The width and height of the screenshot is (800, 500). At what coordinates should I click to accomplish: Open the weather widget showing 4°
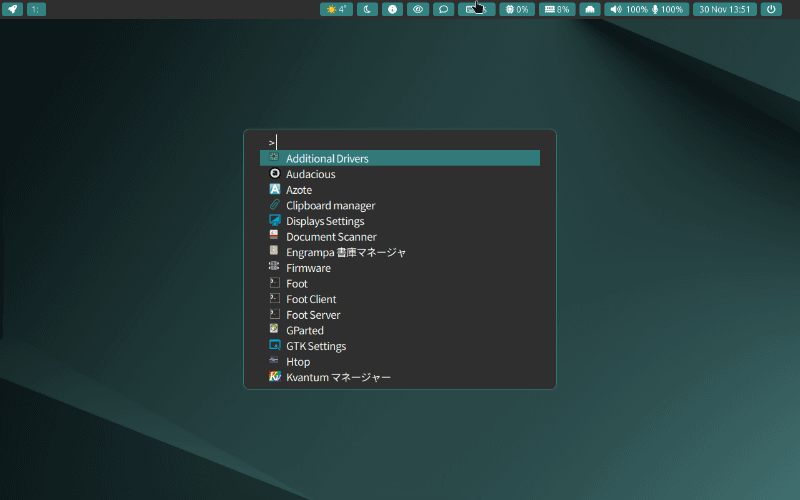[x=336, y=9]
